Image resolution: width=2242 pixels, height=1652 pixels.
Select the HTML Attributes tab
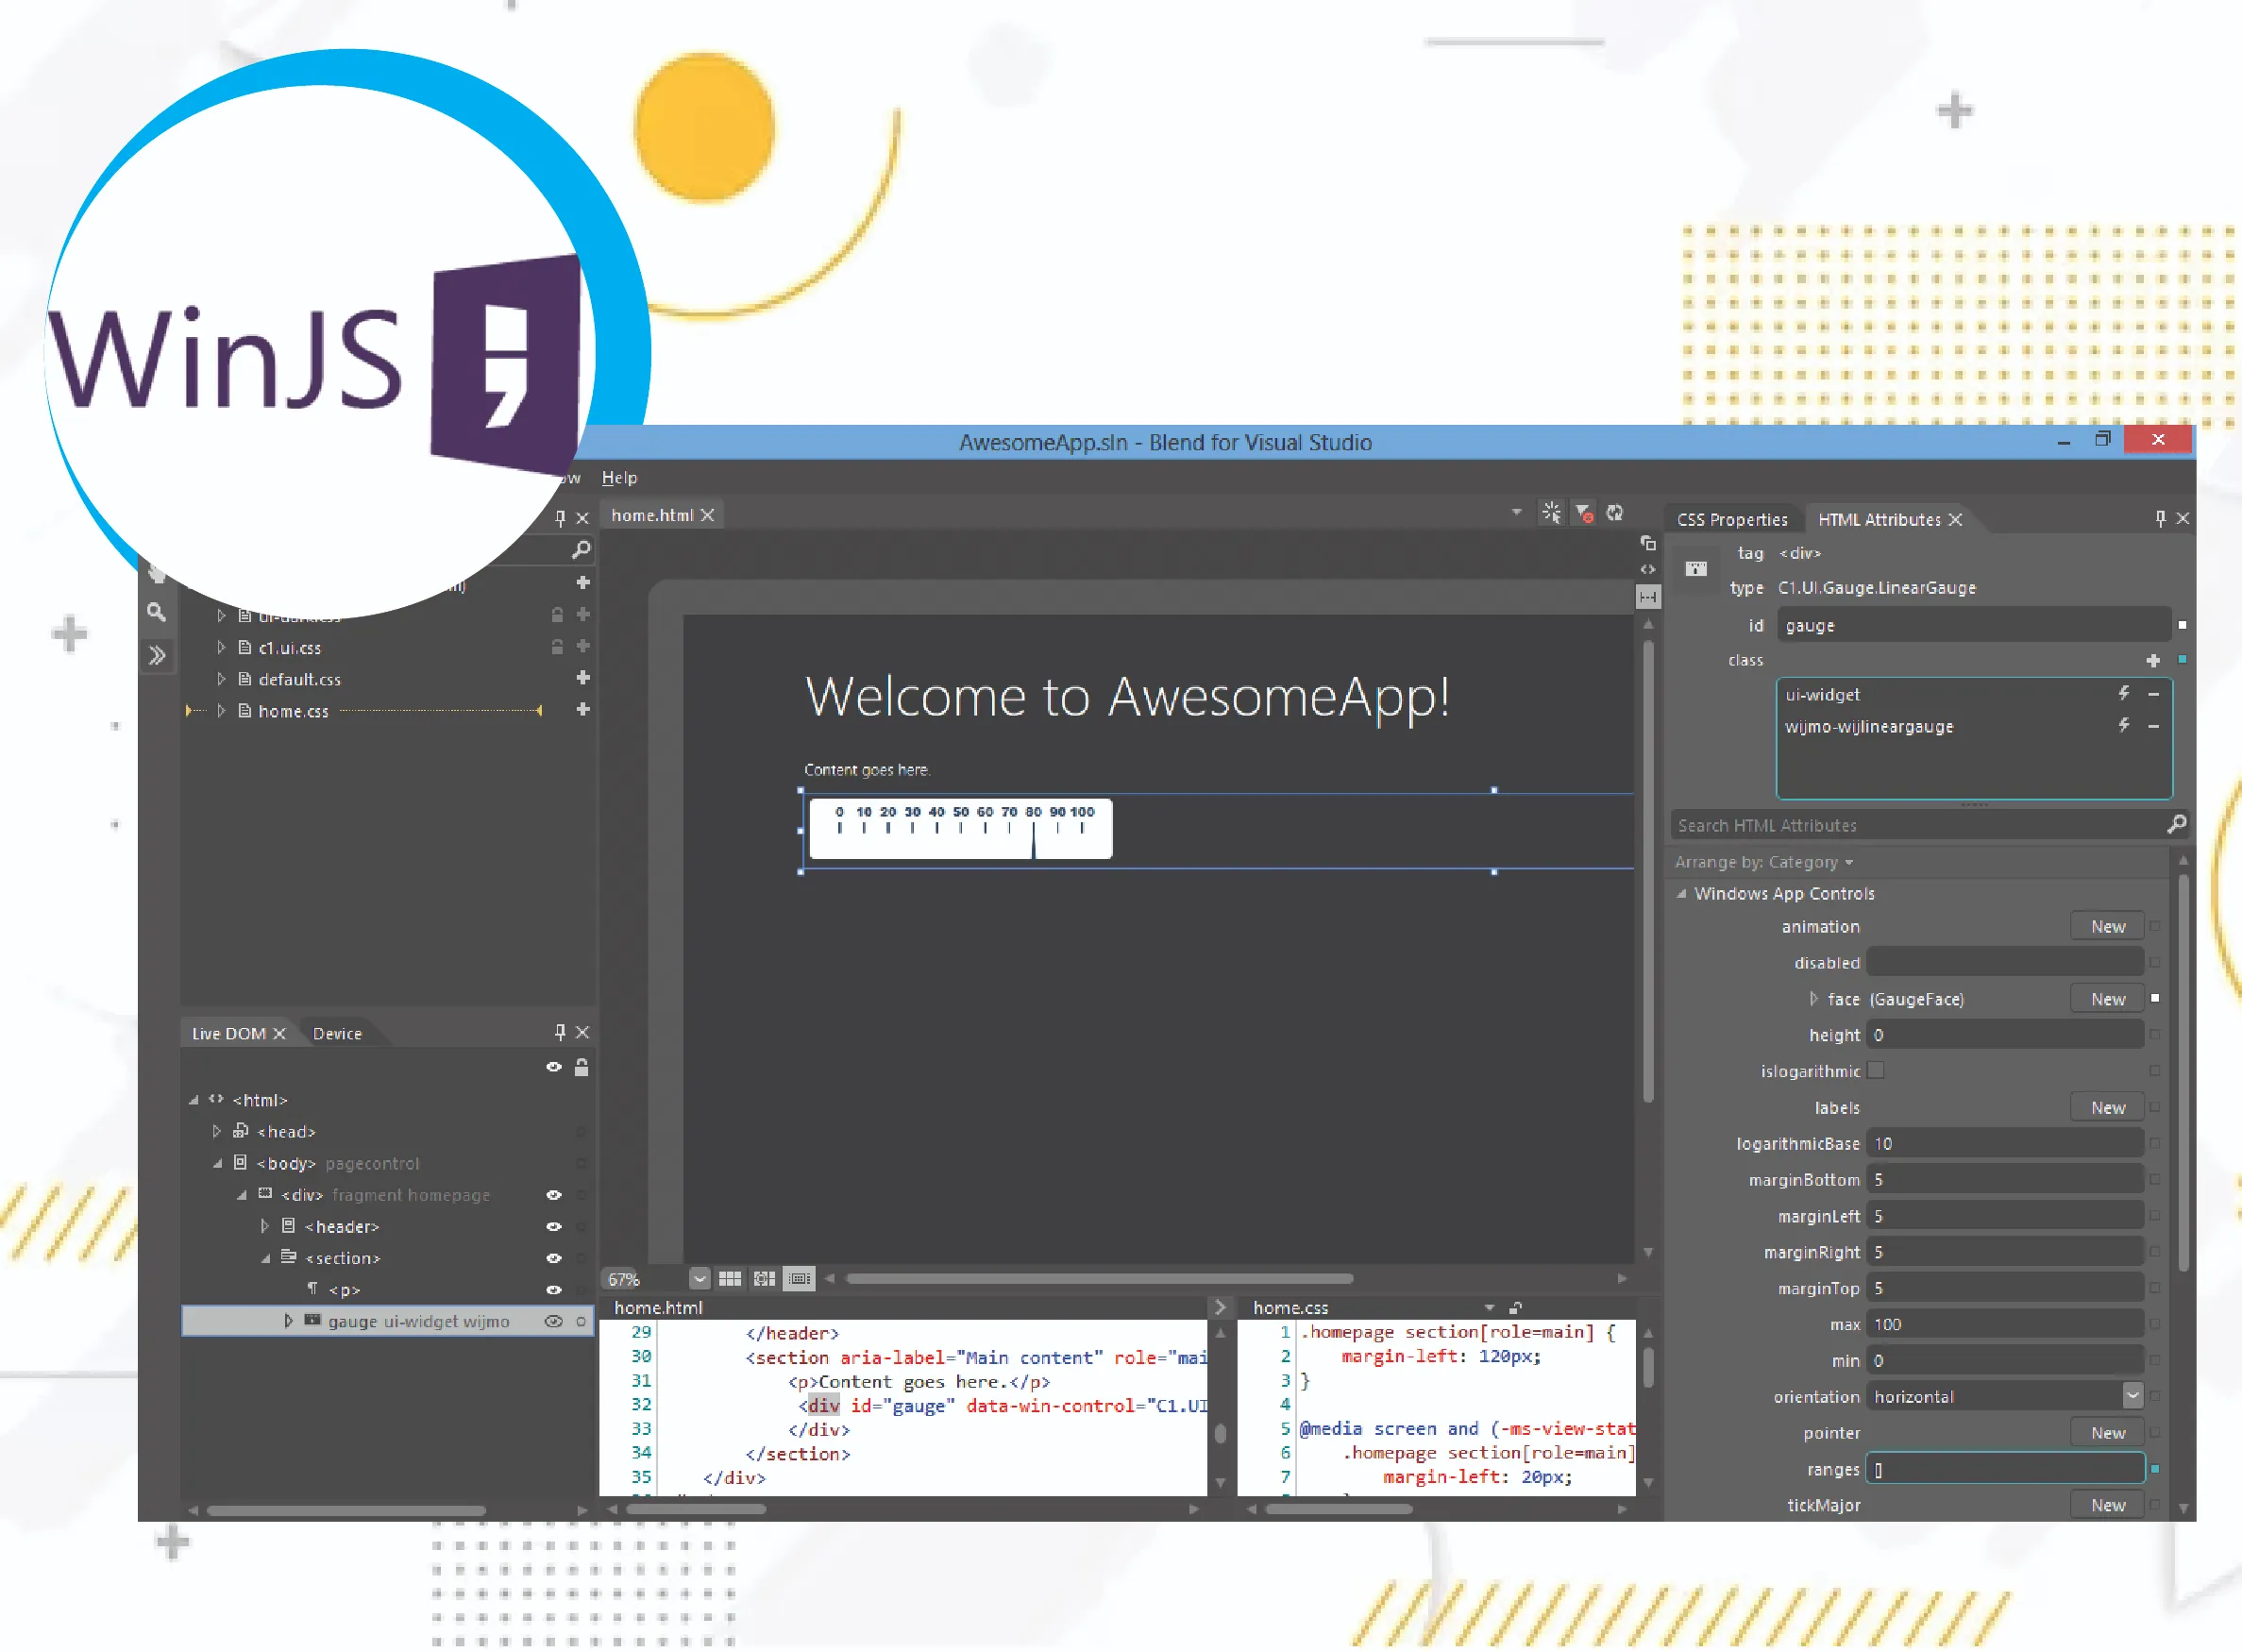point(1879,519)
